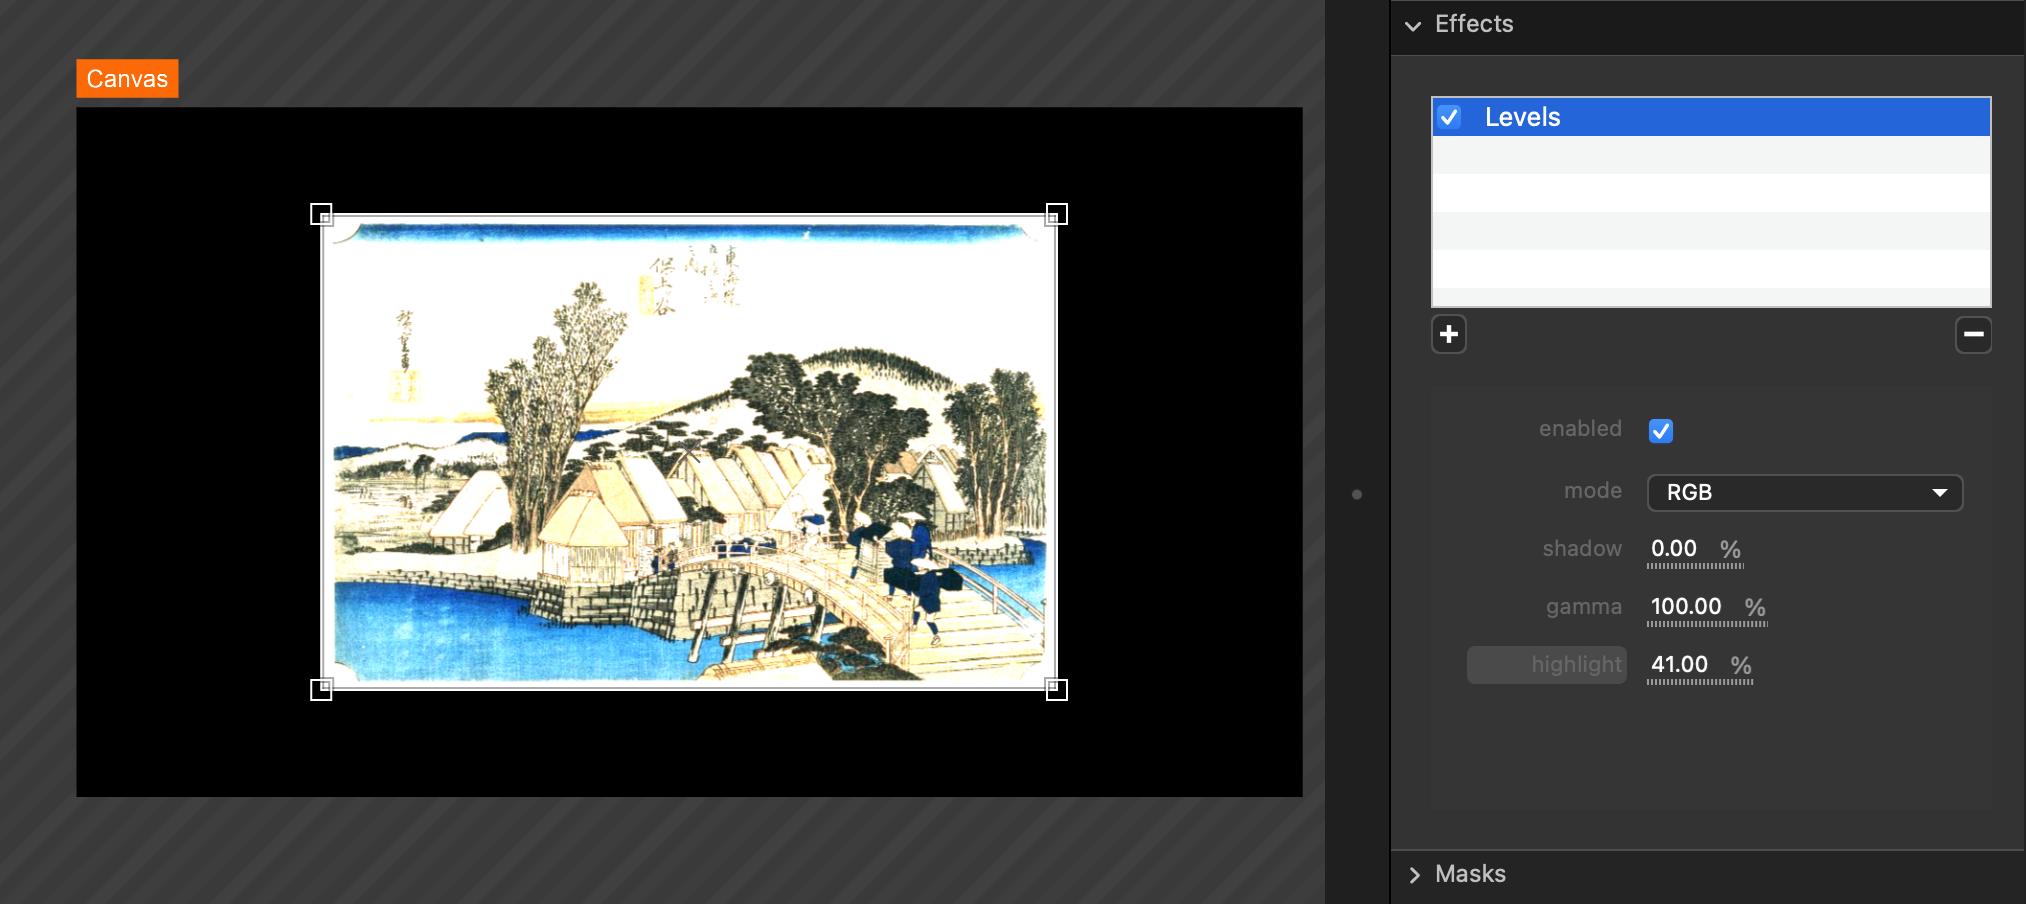Image resolution: width=2026 pixels, height=904 pixels.
Task: Click the highlight value of 41.00
Action: point(1679,665)
